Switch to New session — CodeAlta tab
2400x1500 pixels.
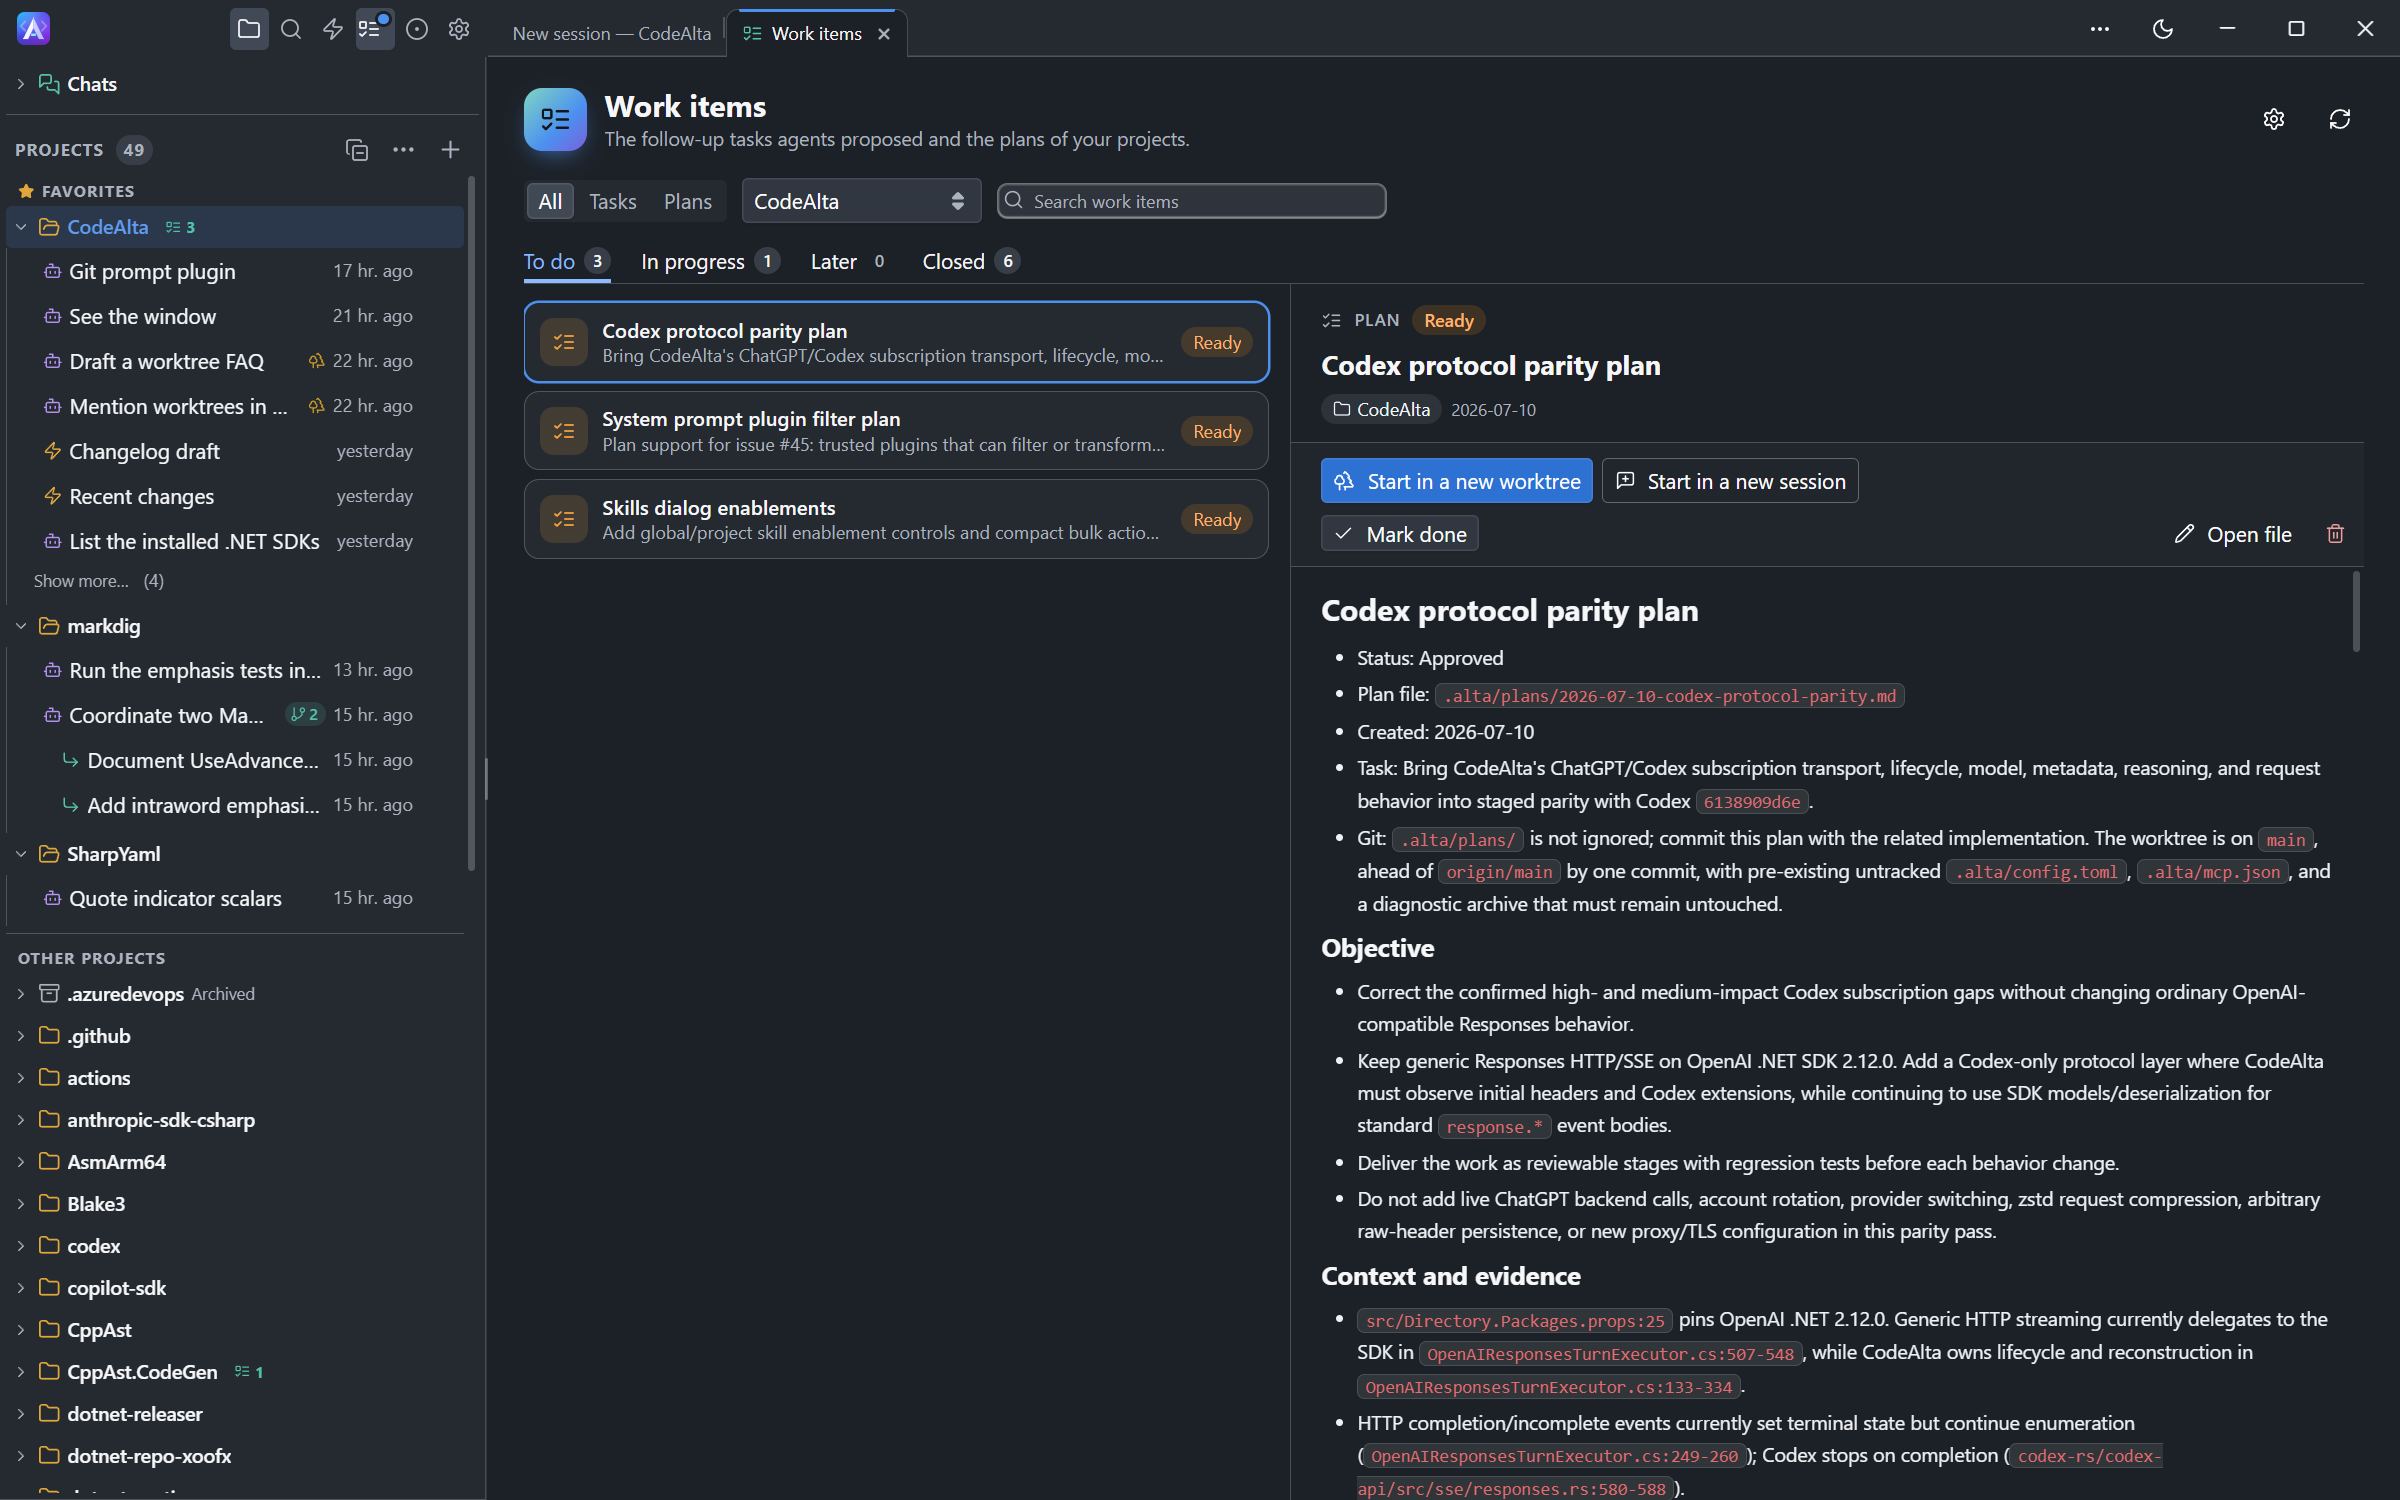(x=611, y=34)
